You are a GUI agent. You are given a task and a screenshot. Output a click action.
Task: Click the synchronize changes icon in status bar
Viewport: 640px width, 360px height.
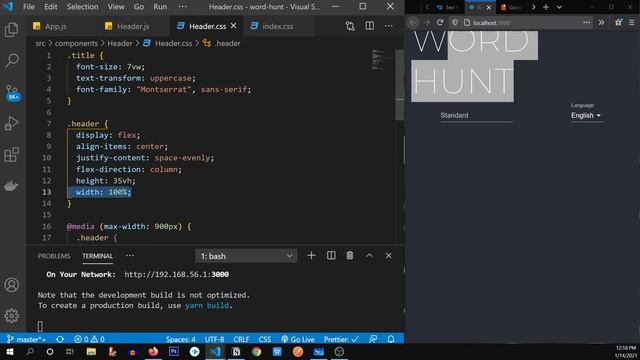point(60,339)
